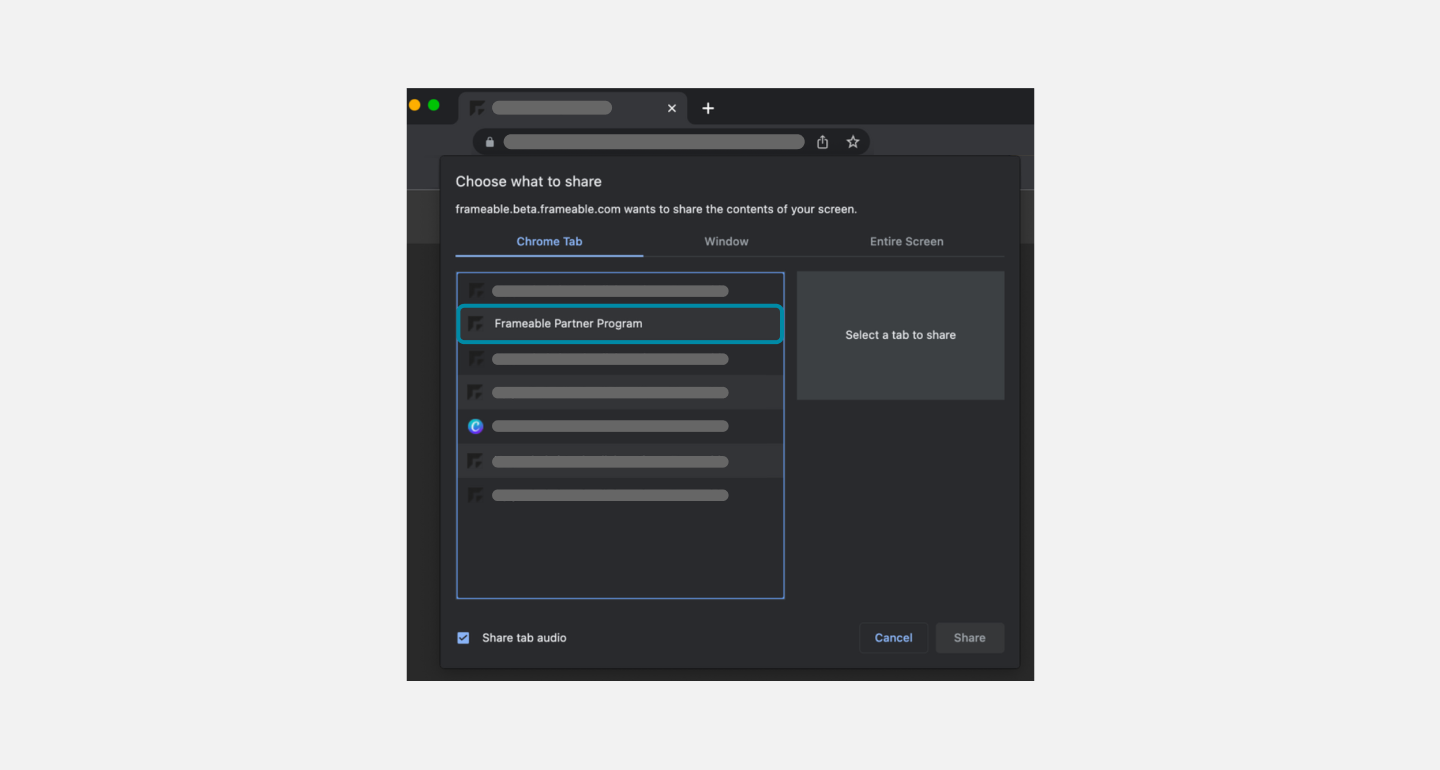
Task: Select the Frameable Partner Program tab
Action: [620, 323]
